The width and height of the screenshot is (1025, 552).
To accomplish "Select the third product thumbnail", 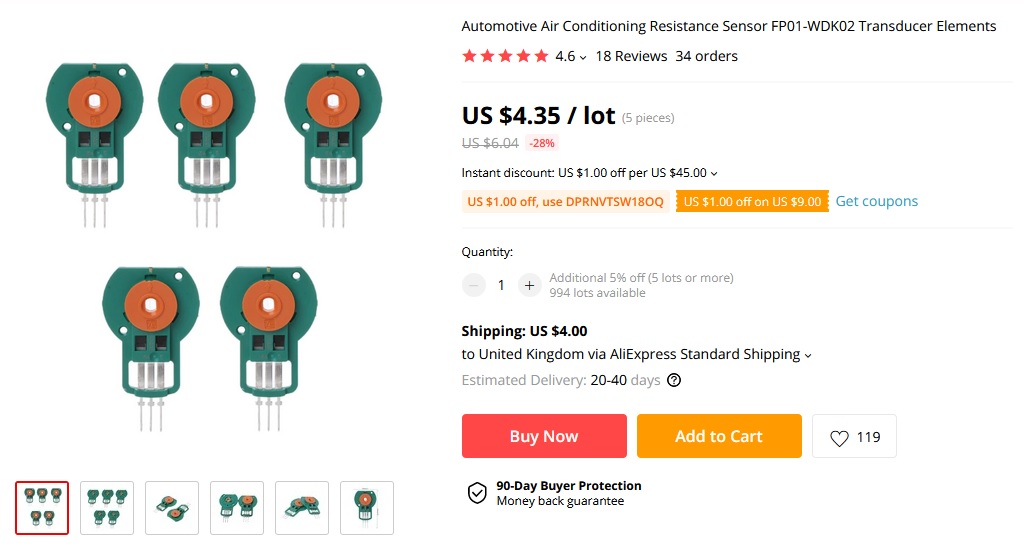I will [x=172, y=508].
